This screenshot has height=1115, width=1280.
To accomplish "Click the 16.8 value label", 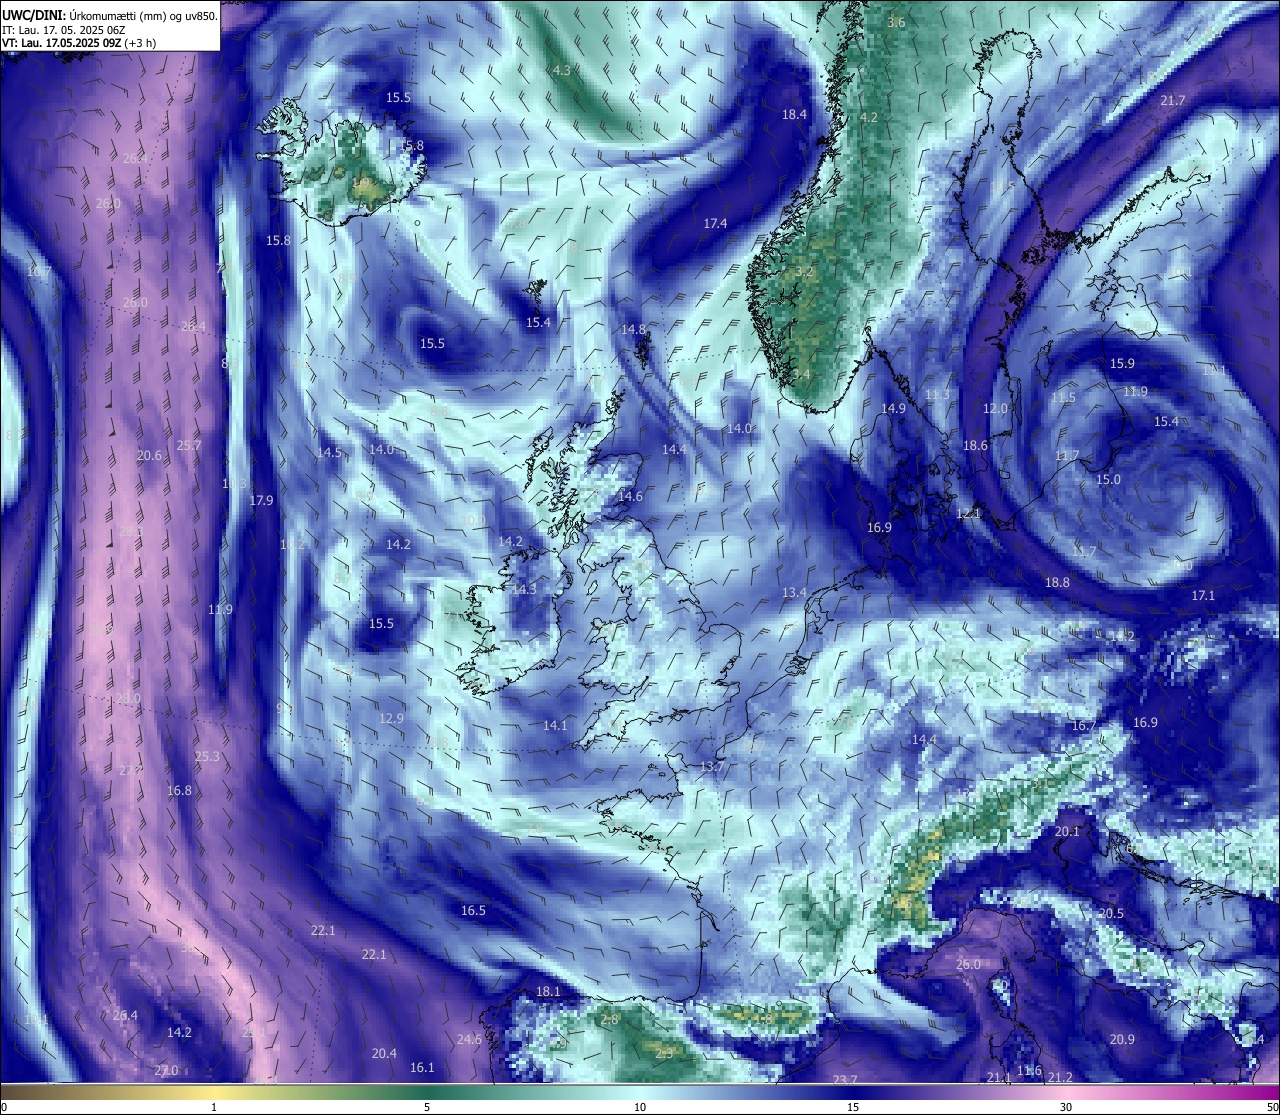I will 179,791.
